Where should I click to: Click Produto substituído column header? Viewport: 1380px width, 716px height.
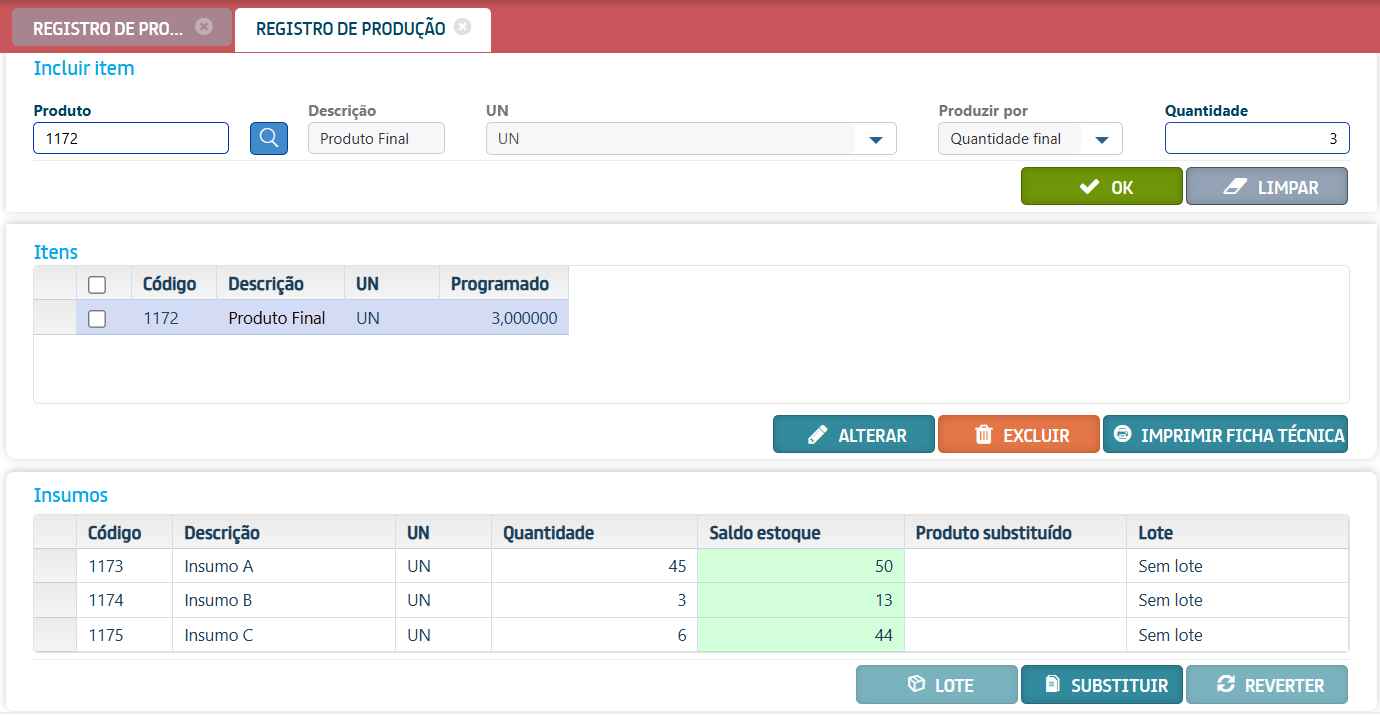tap(1015, 532)
